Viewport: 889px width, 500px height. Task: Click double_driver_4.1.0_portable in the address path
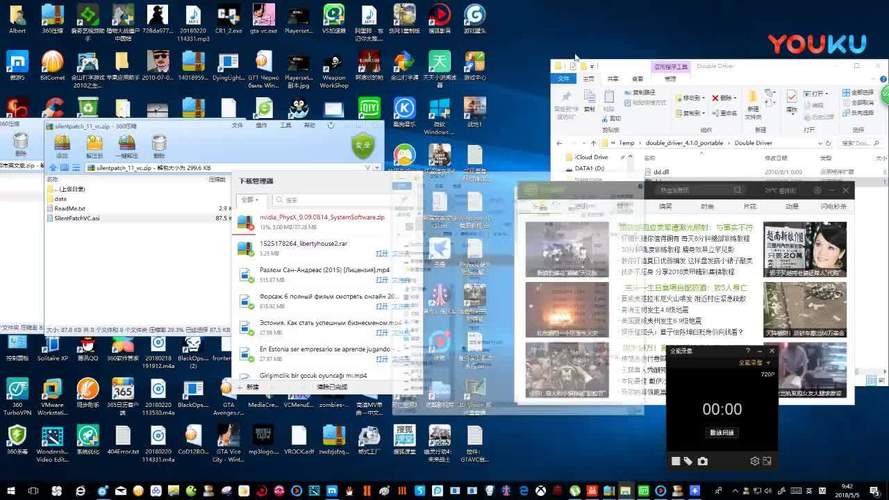point(684,143)
